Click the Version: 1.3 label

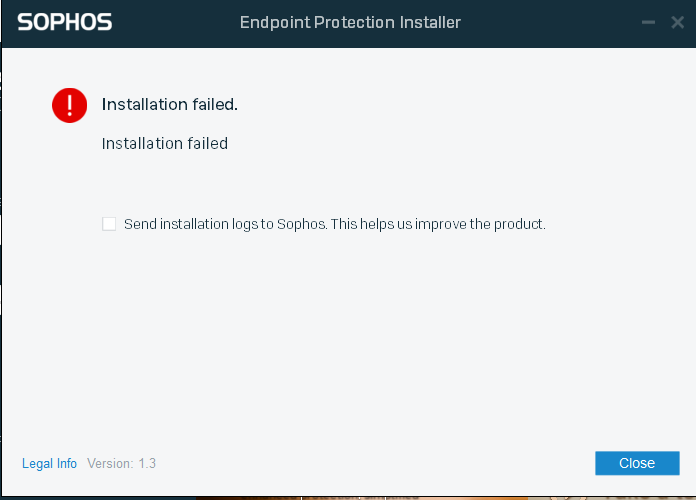[x=121, y=464]
